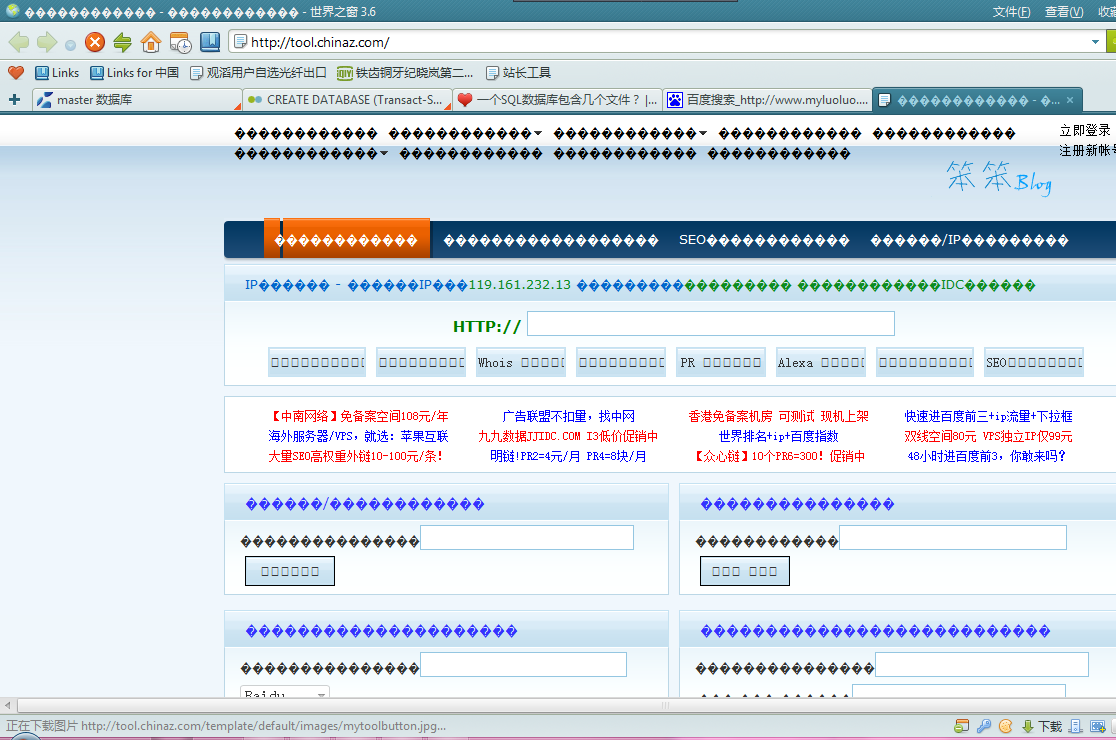Open the 站长工具 bookmark

518,73
